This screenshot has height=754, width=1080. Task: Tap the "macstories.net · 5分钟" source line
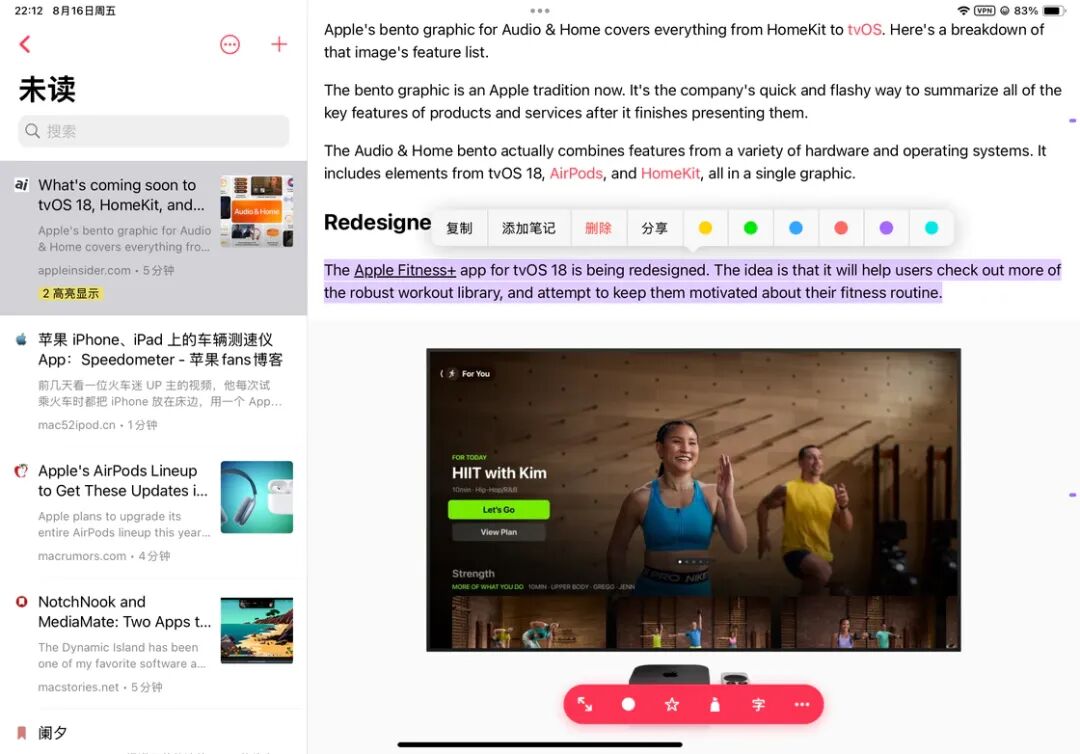point(101,687)
